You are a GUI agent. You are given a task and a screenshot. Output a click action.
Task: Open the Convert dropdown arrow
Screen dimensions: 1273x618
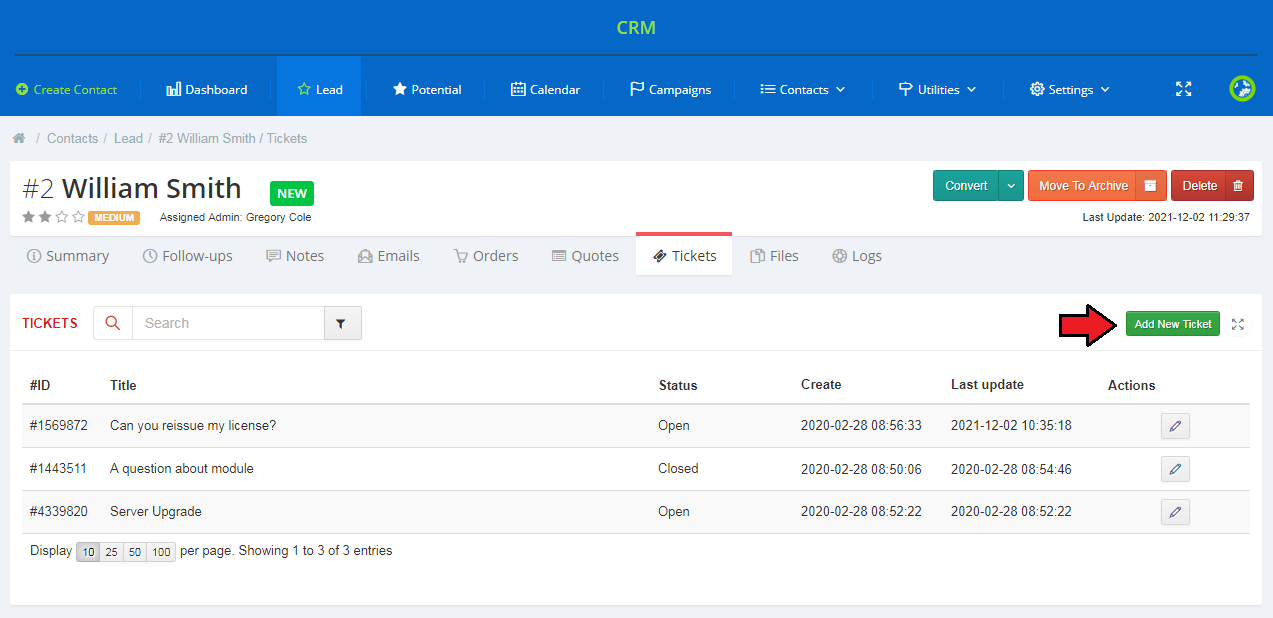tap(1011, 185)
